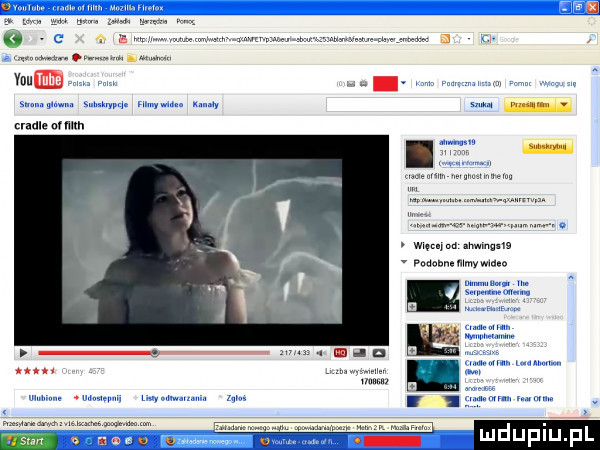This screenshot has height=450, width=600.
Task: Click the video URL field
Action: click(x=481, y=200)
